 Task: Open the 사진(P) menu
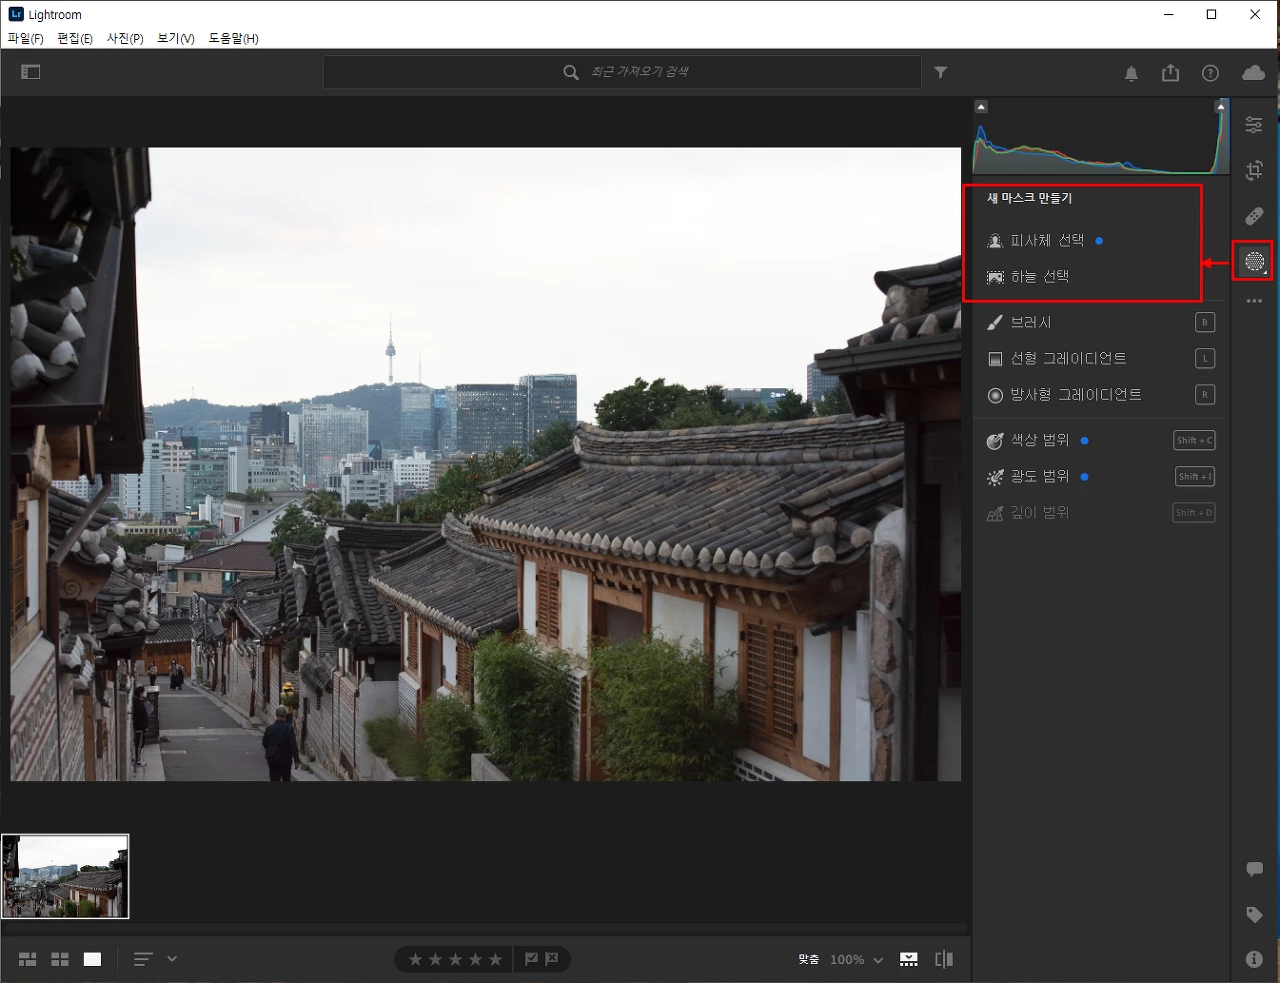coord(125,38)
